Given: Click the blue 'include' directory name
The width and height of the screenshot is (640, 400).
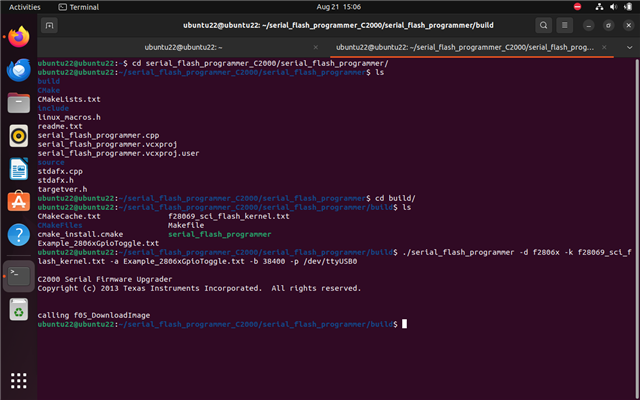Looking at the screenshot, I should tap(53, 108).
